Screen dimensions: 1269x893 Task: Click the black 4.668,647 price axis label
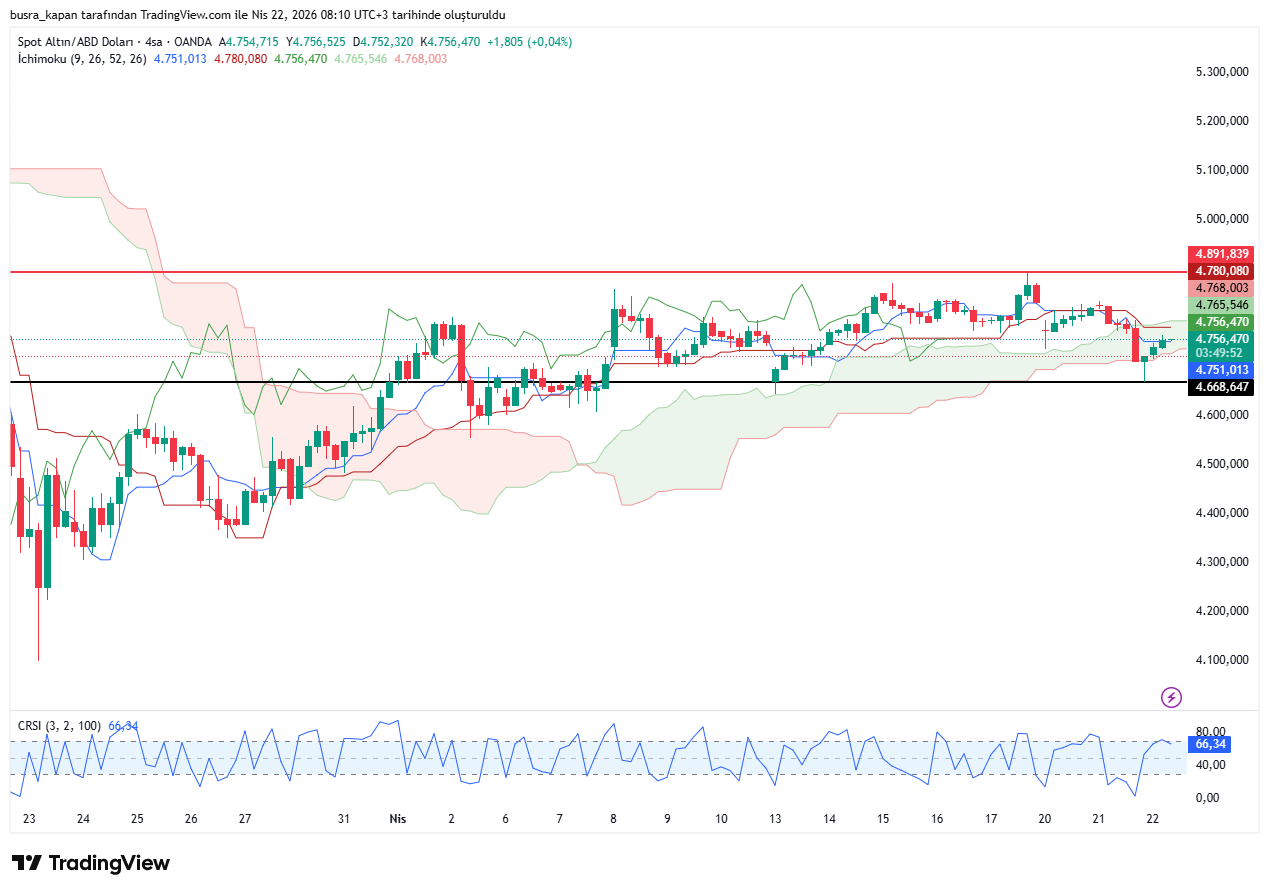1219,386
